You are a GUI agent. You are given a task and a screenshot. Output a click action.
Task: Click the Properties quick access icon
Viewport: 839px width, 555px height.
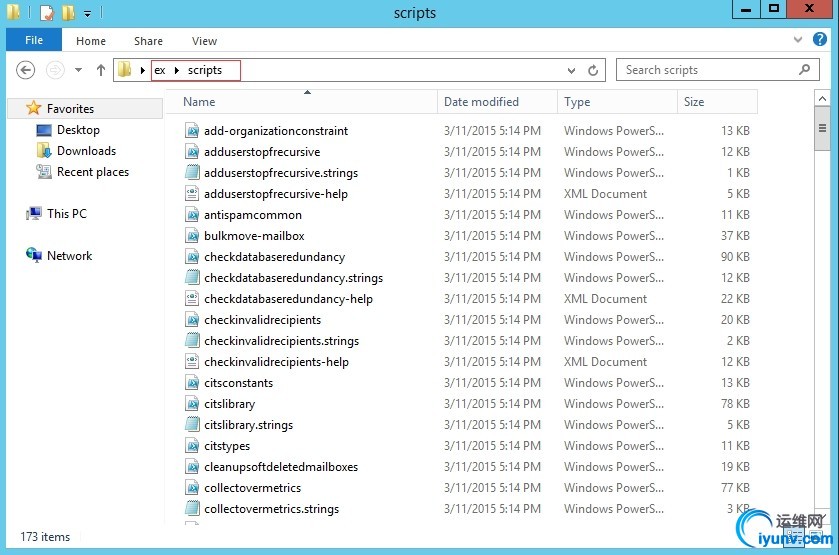click(x=47, y=12)
